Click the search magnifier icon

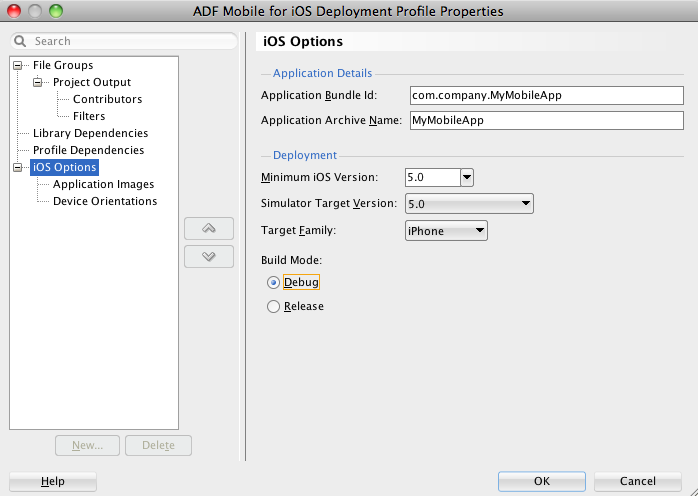tap(20, 41)
